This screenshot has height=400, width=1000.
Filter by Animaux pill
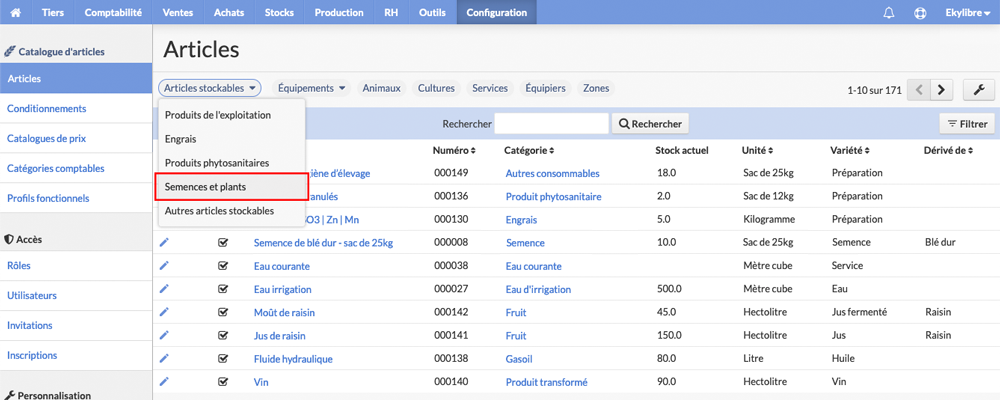(x=381, y=88)
